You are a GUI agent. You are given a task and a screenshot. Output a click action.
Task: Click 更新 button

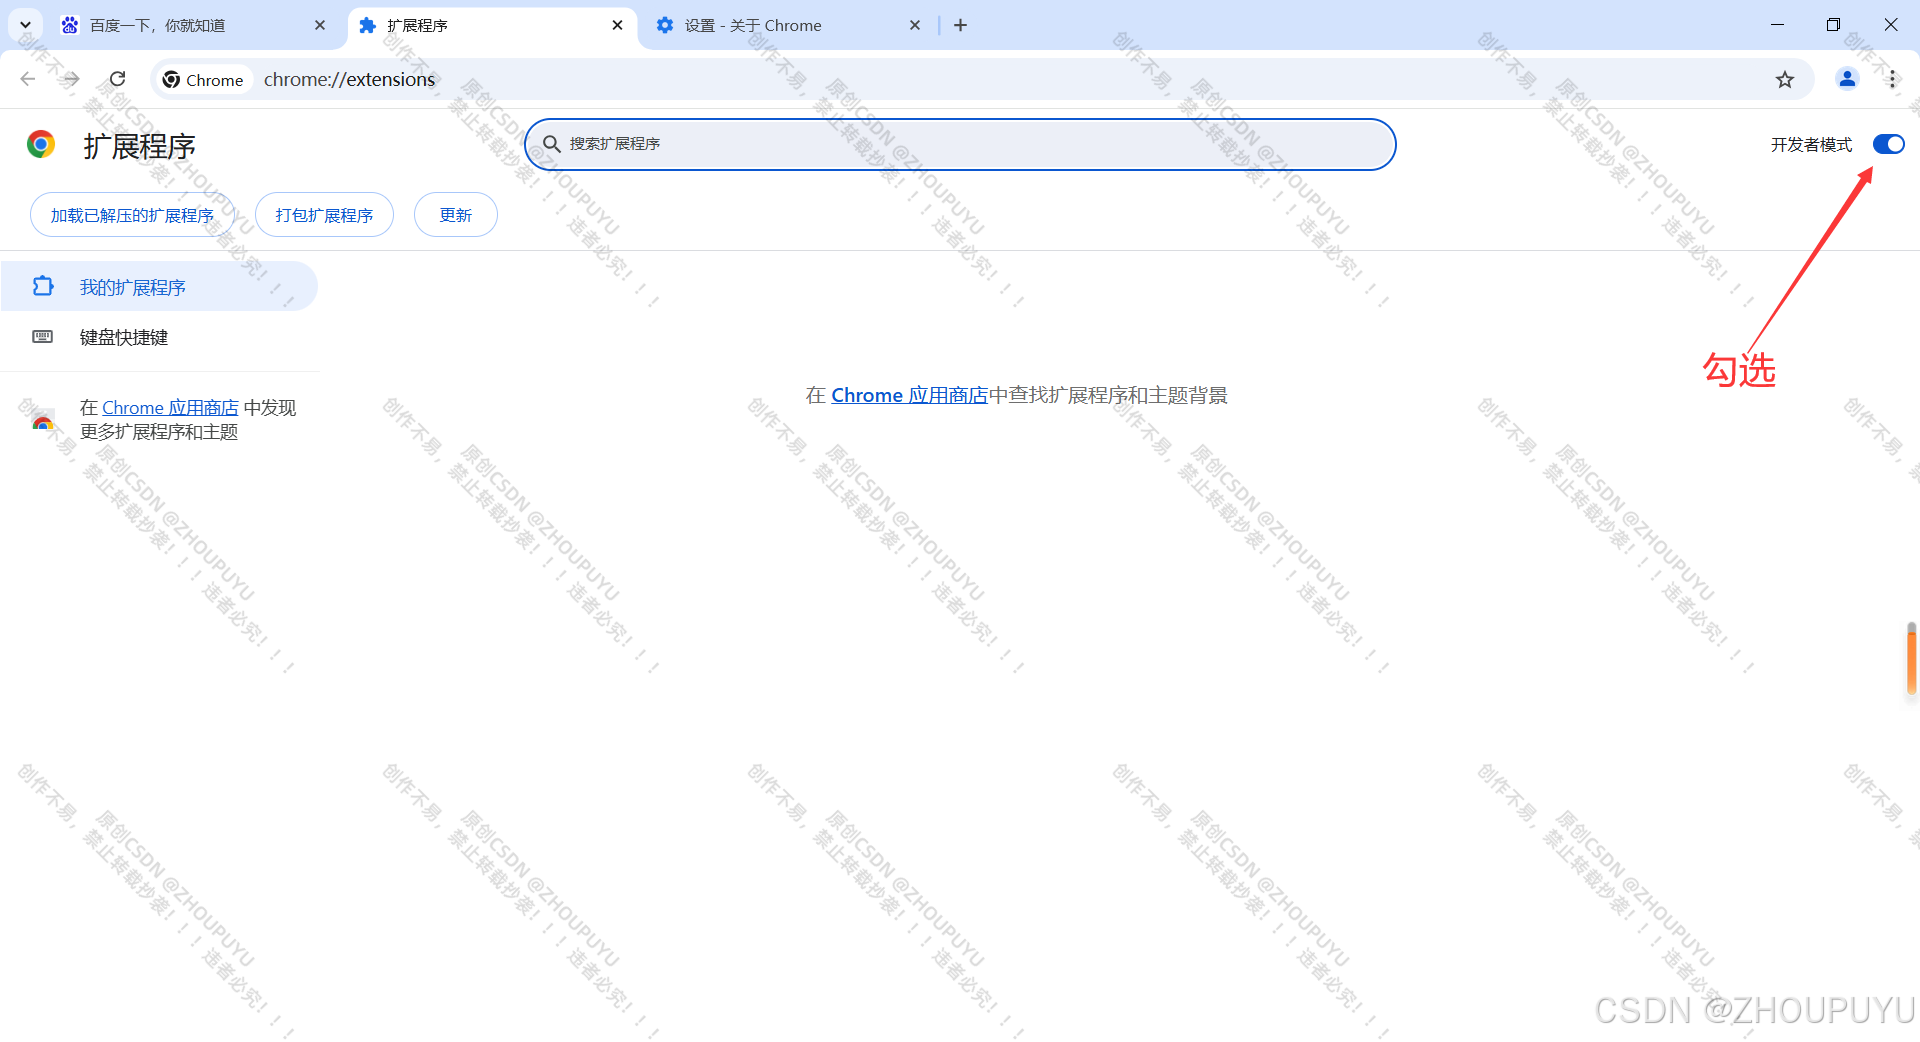(x=456, y=215)
